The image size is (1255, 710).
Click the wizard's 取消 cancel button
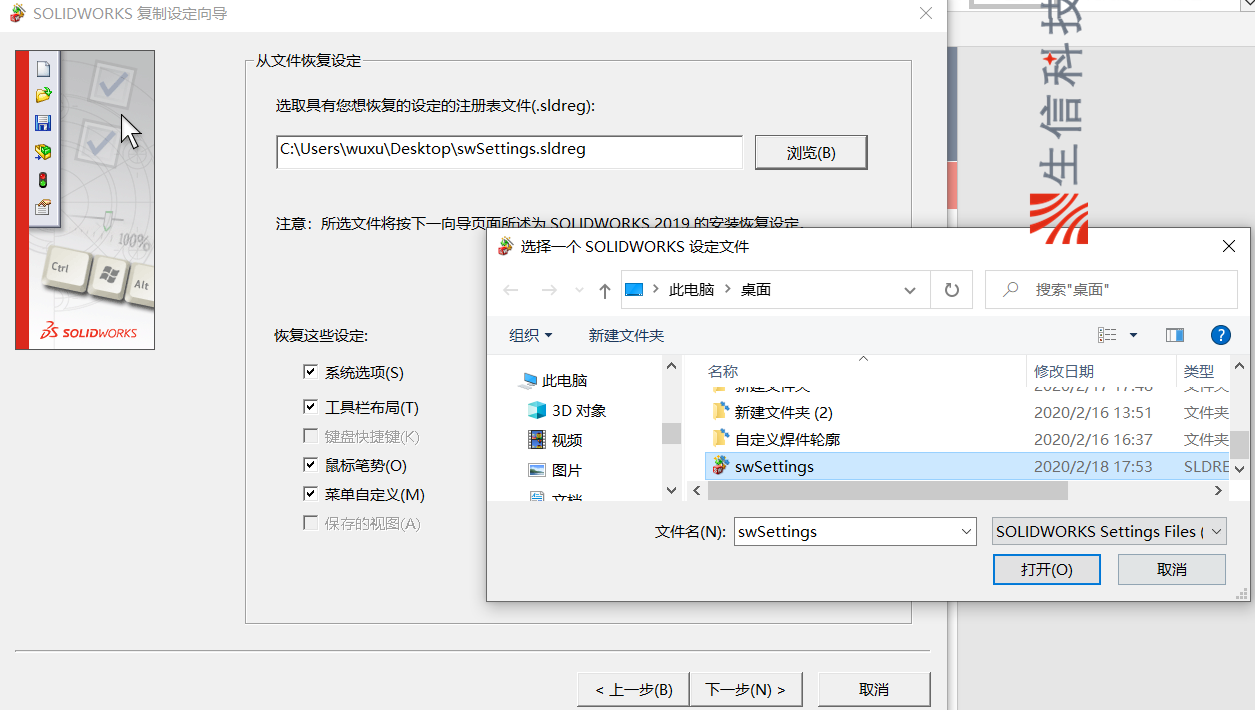874,690
